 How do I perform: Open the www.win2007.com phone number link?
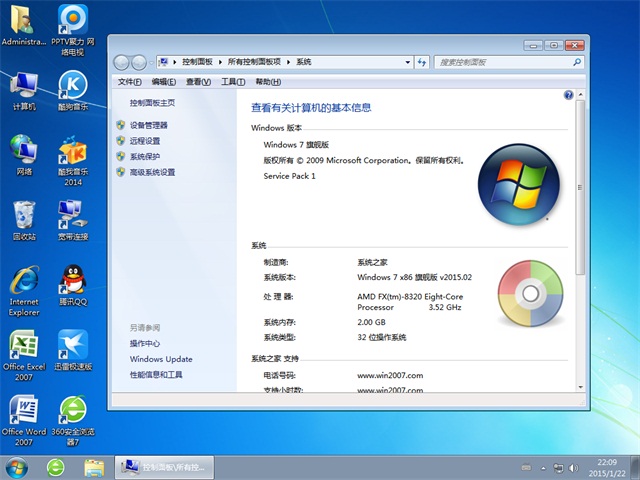point(390,375)
